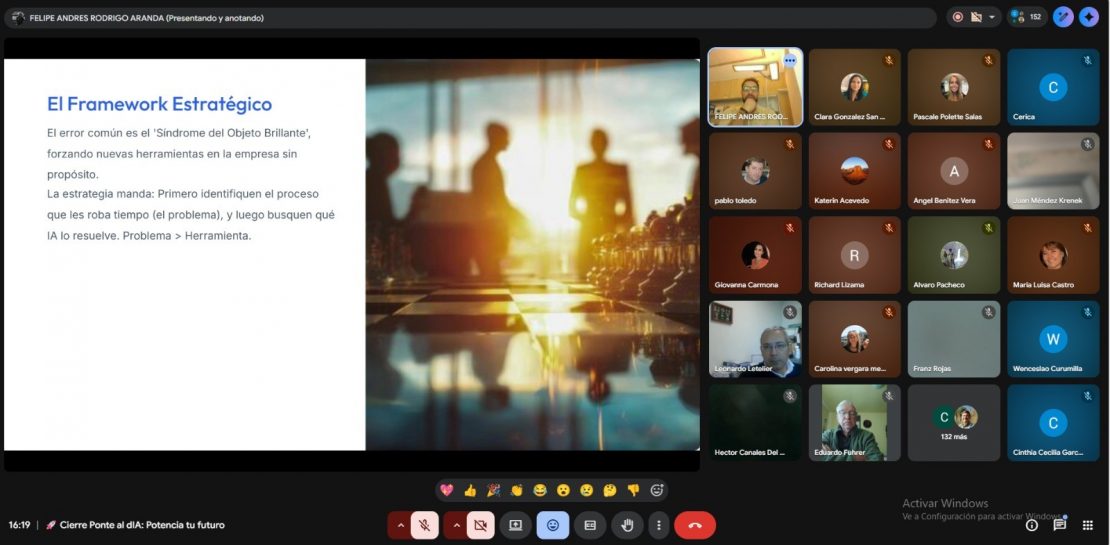Click the pencil annotate icon at top right
This screenshot has height=545, width=1110.
click(x=1063, y=17)
